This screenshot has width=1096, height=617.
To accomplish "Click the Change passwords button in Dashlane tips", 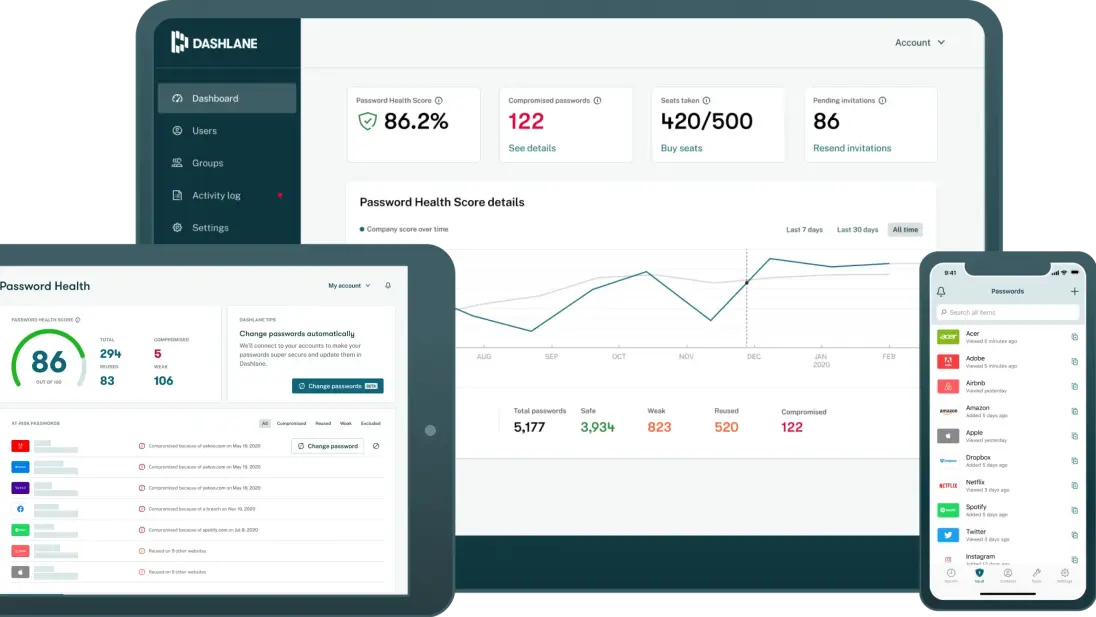I will click(337, 385).
